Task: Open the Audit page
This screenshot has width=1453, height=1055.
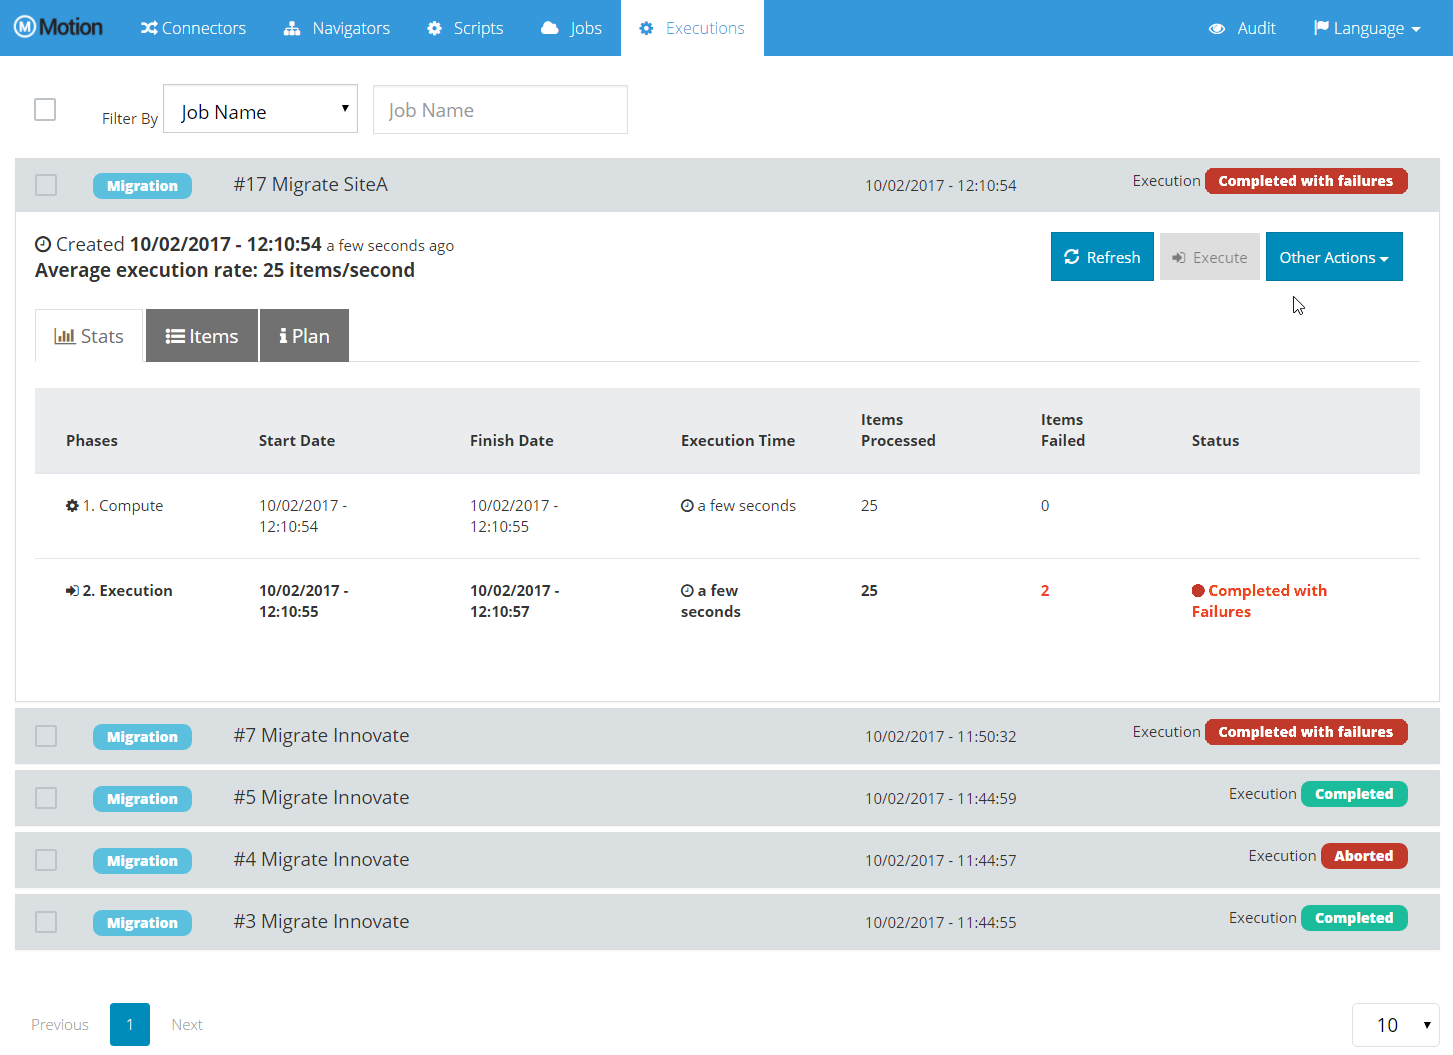Action: (x=1242, y=28)
